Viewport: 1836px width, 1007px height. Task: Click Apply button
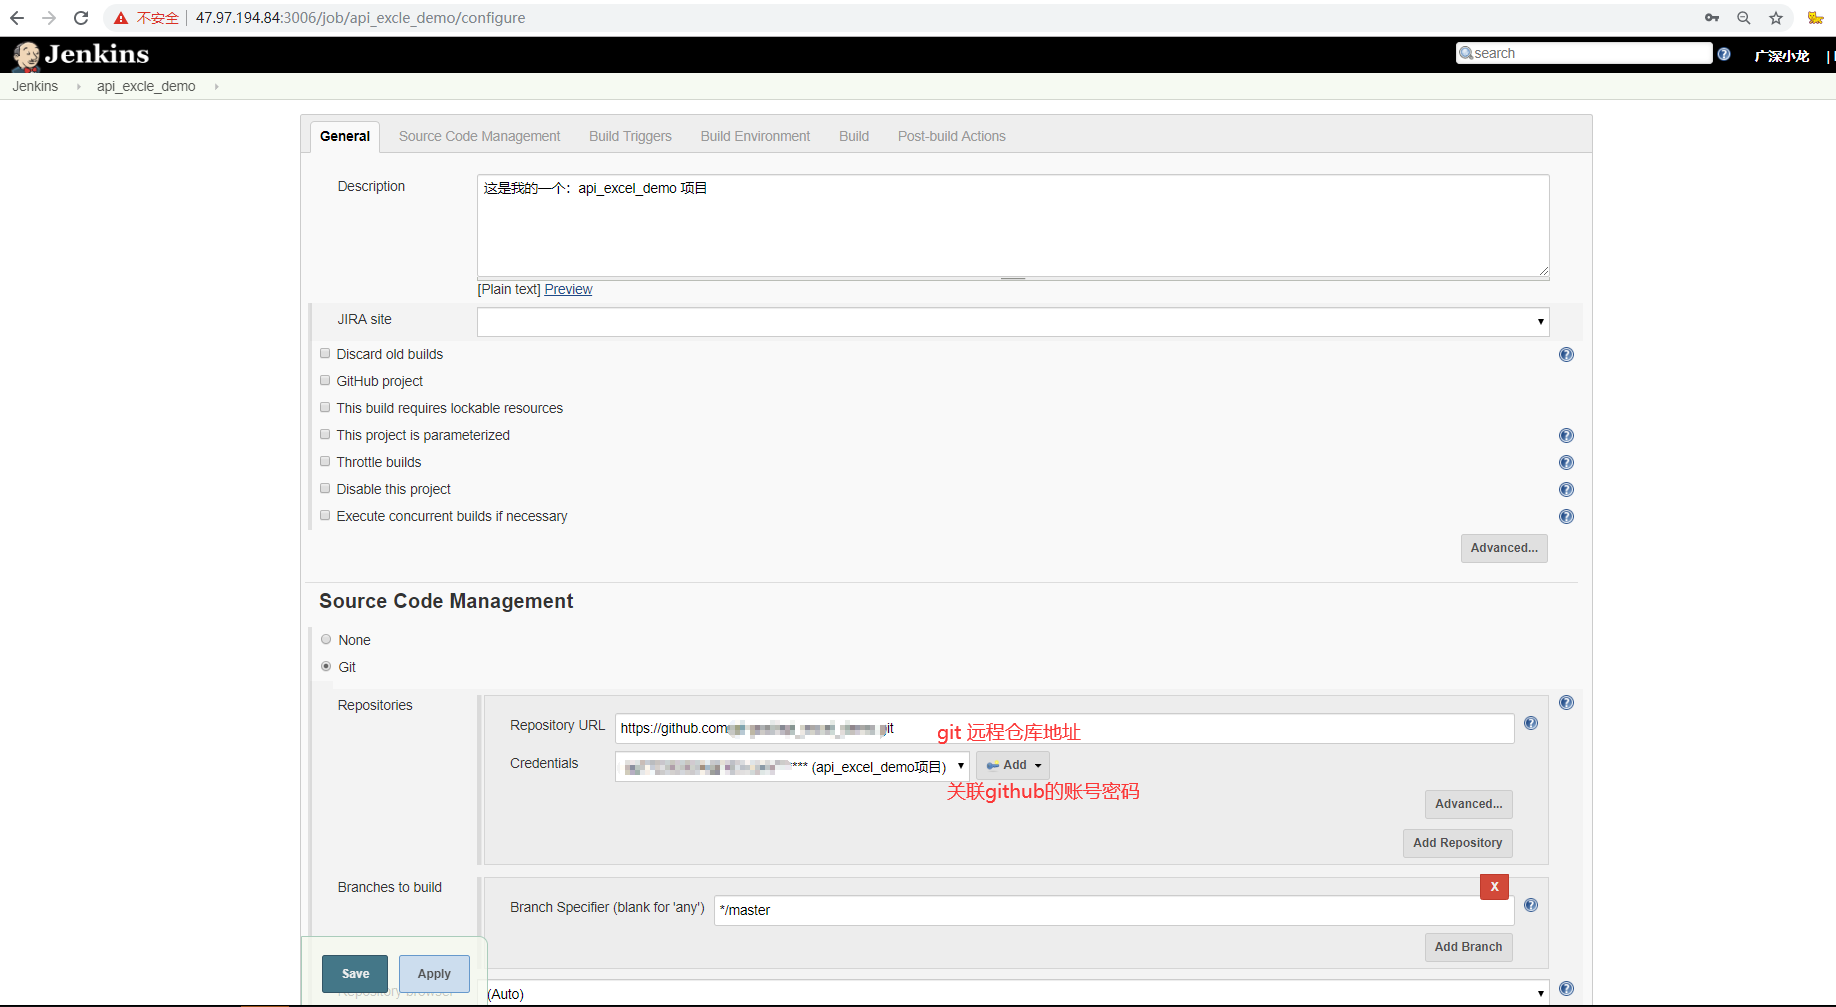tap(434, 974)
